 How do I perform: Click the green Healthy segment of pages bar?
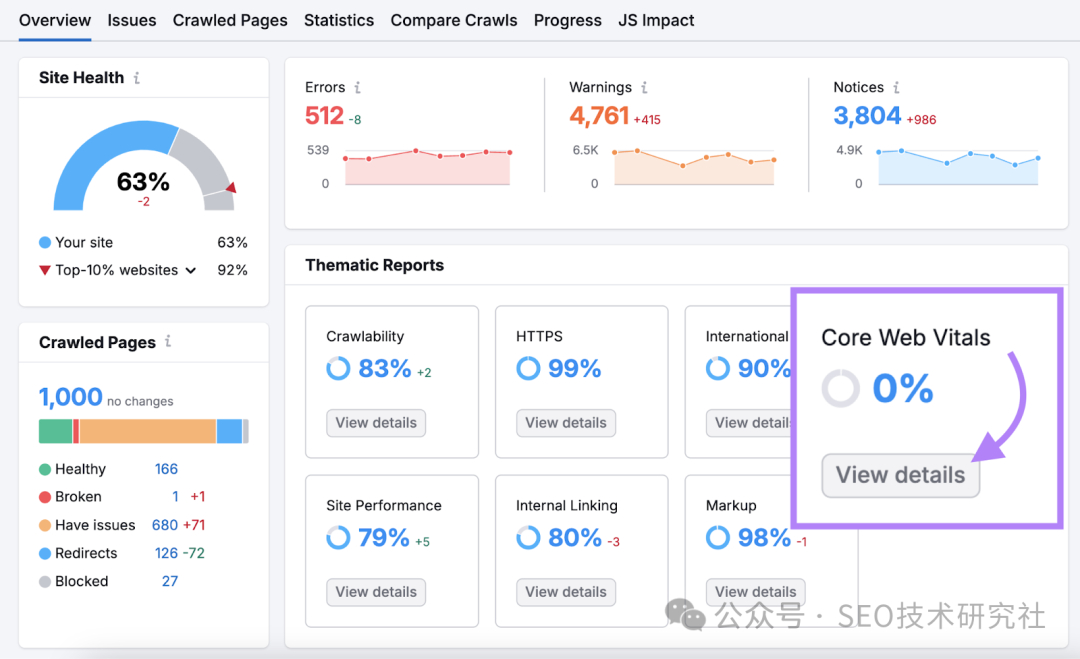click(56, 431)
